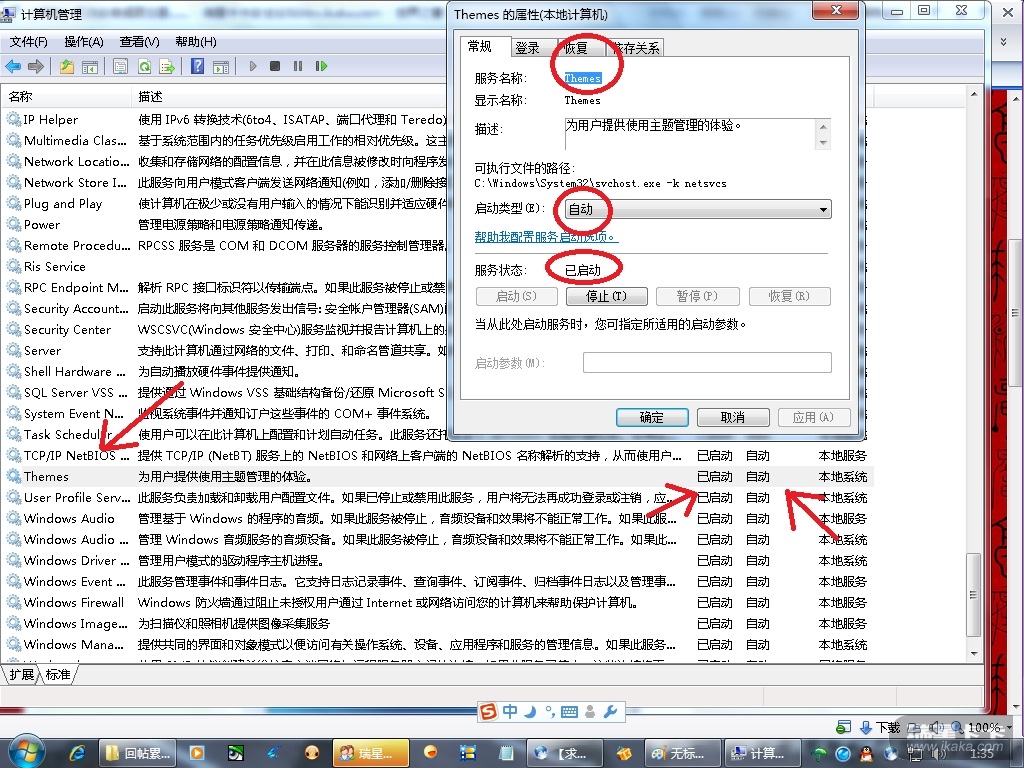Screen dimensions: 1024x768
Task: Click the QQ penguin tray icon
Action: point(867,754)
